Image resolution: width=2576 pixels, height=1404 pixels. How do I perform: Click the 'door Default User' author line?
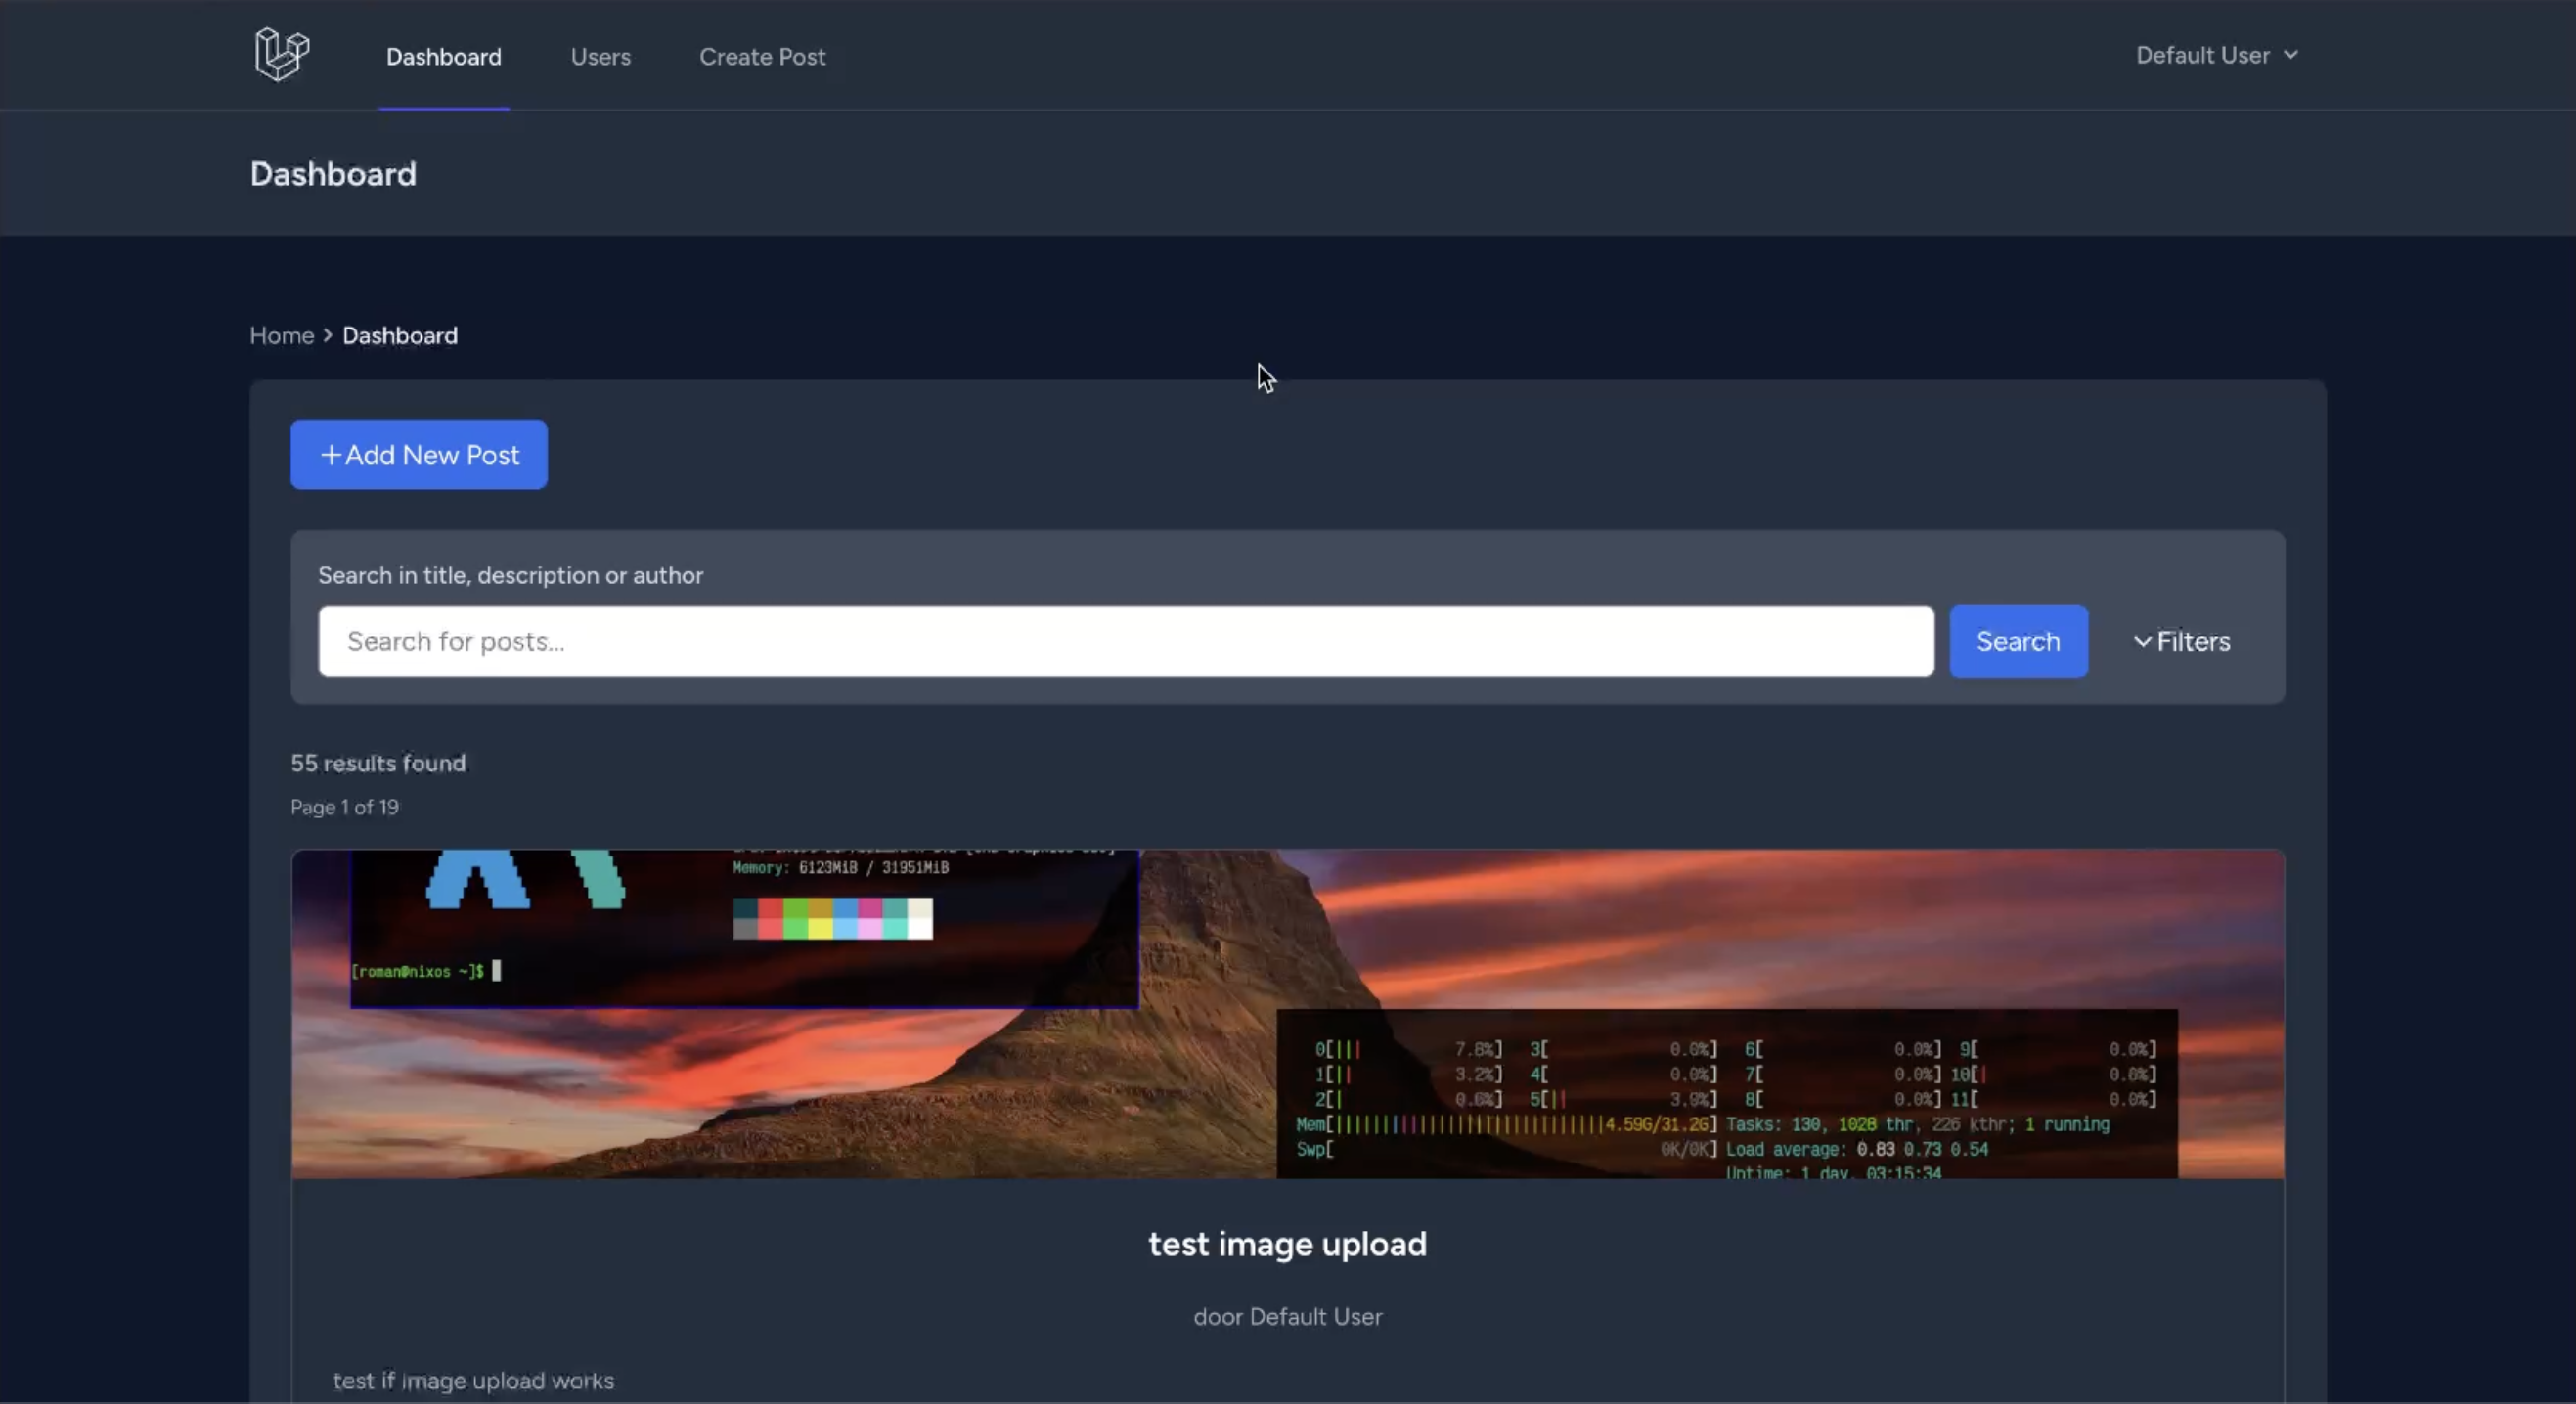[1287, 1317]
